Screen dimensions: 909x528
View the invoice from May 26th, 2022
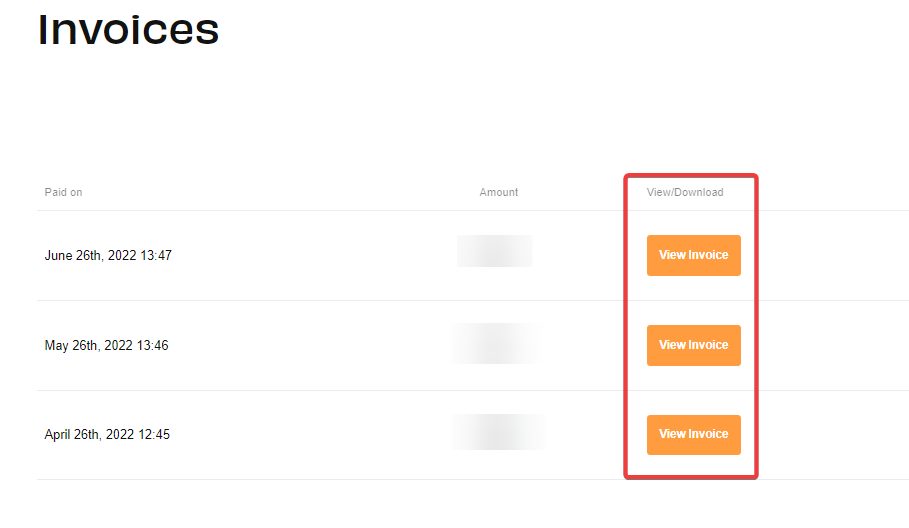(693, 345)
